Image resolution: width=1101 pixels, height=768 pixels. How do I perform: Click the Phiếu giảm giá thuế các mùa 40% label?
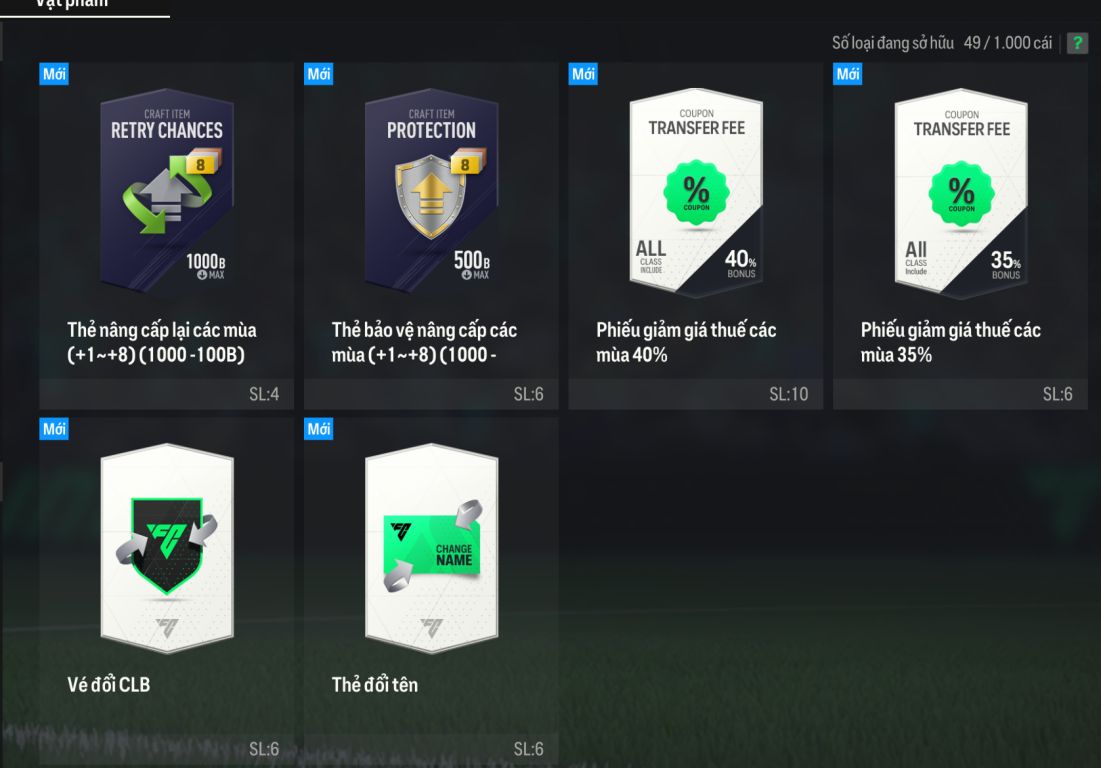686,342
